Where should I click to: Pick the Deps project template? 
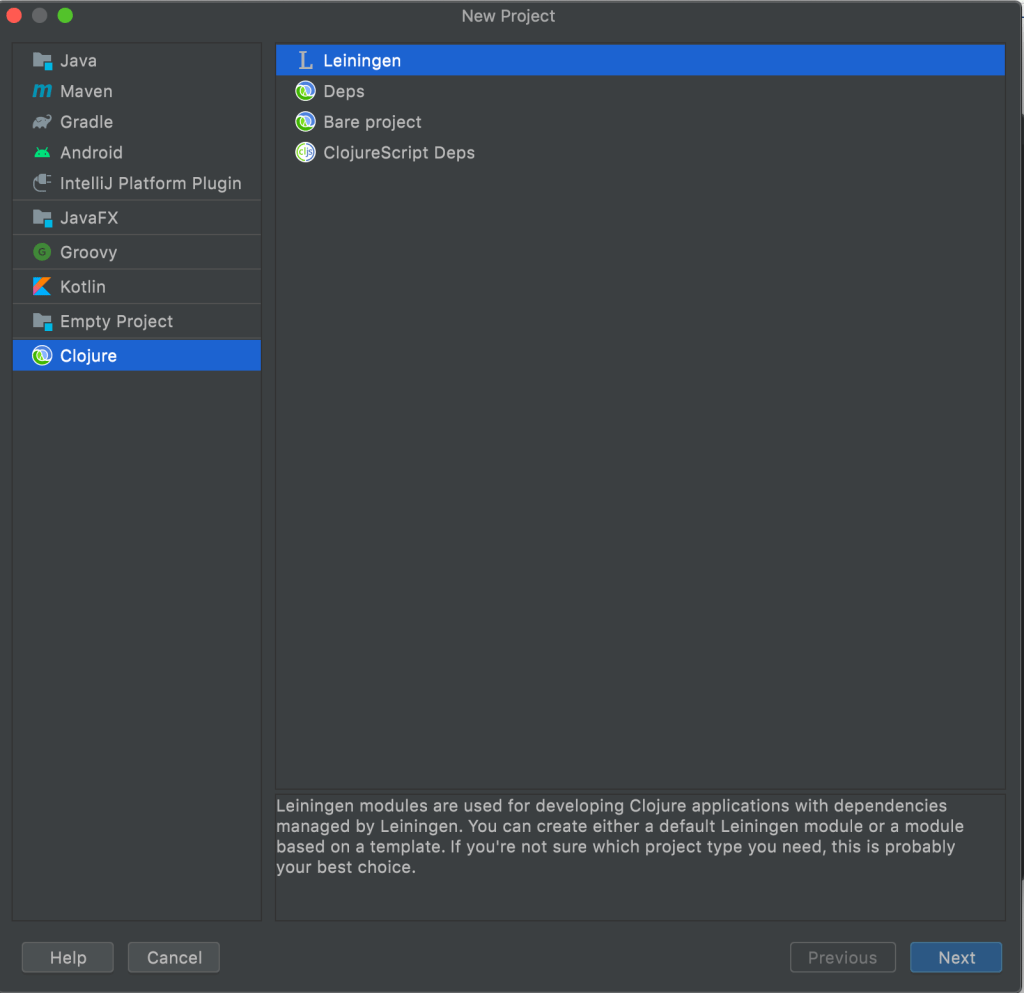click(x=343, y=92)
